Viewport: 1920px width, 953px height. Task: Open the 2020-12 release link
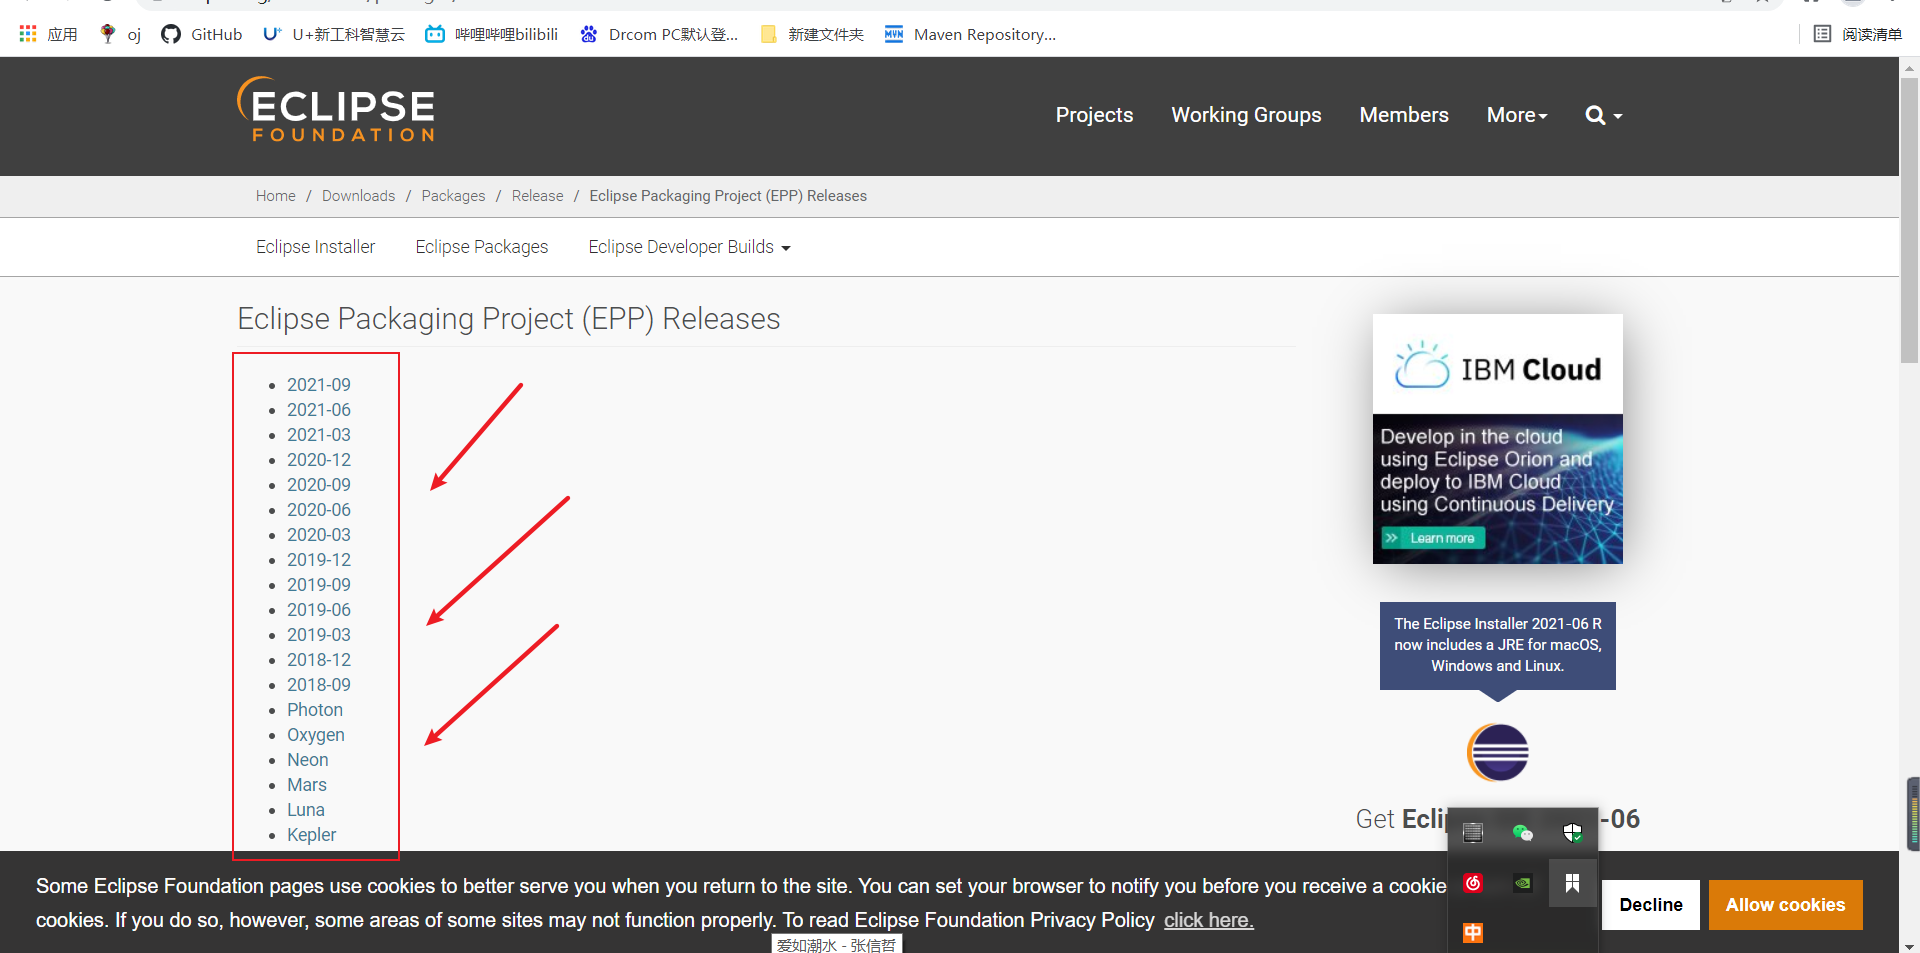(x=319, y=460)
